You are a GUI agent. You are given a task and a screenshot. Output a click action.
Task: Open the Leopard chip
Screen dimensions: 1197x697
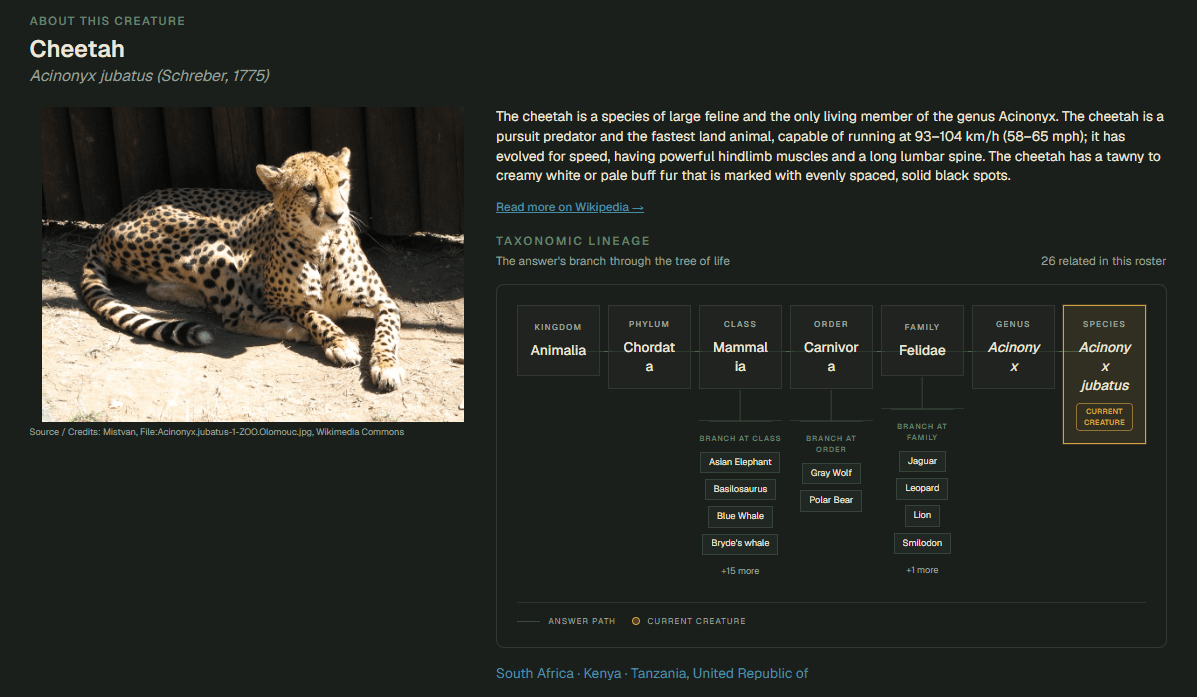click(922, 488)
